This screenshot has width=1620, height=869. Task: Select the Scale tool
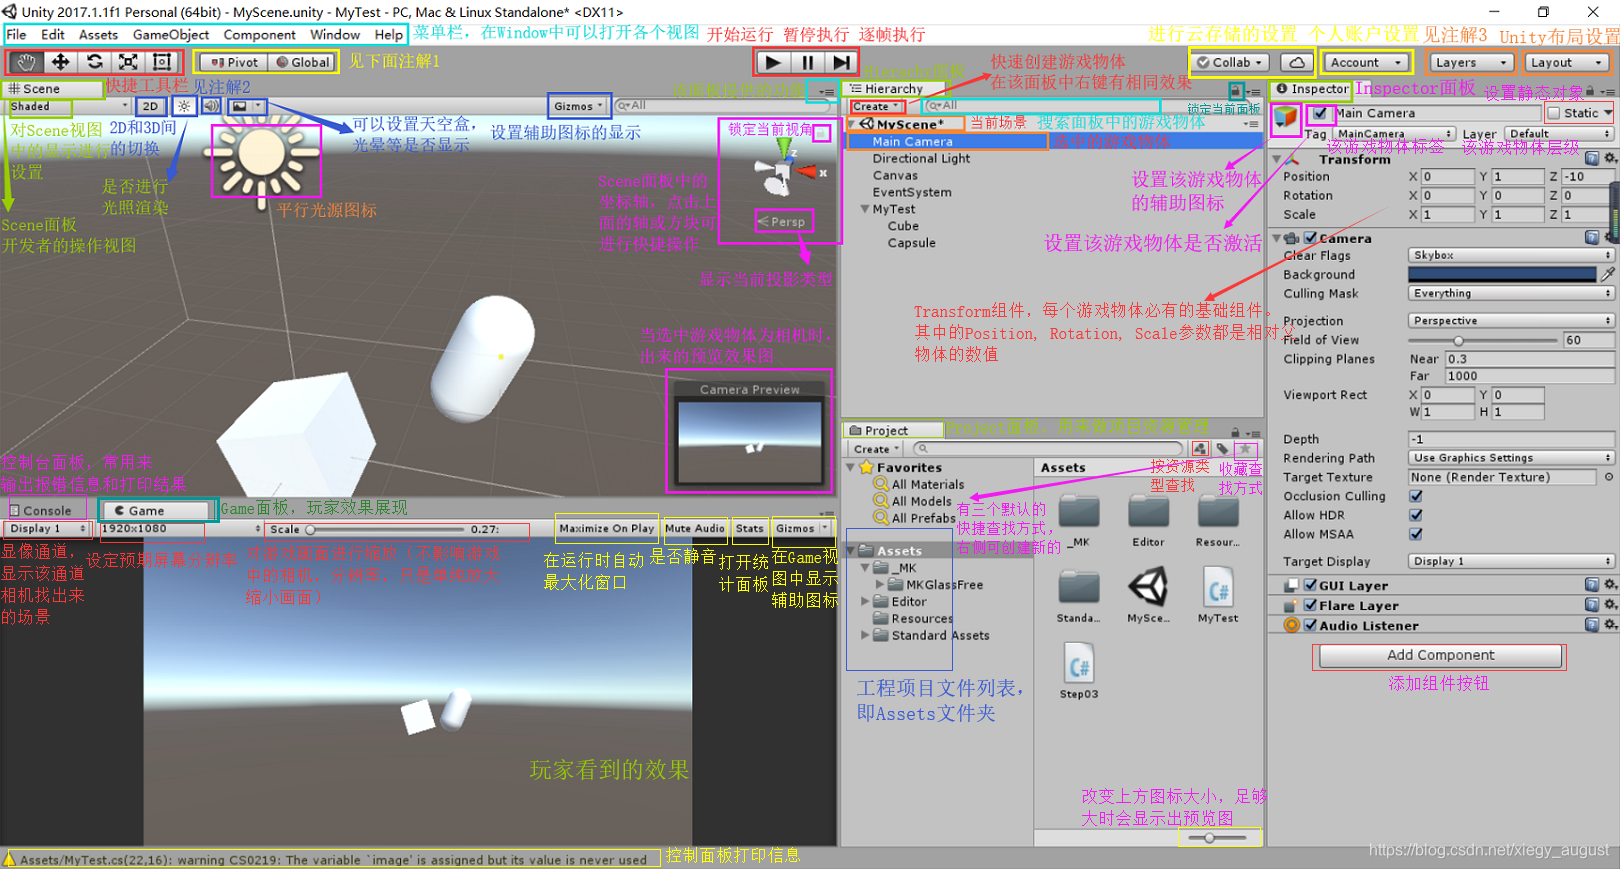[128, 62]
